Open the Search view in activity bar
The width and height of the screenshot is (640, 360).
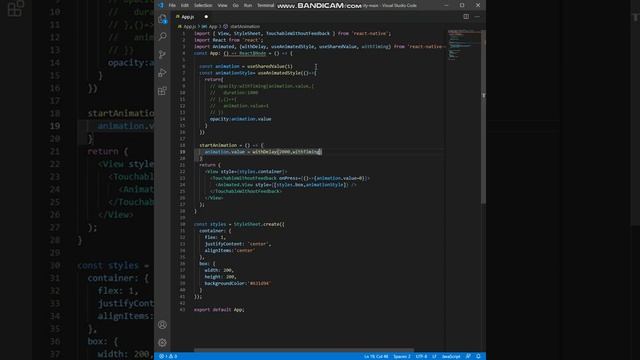coord(162,36)
